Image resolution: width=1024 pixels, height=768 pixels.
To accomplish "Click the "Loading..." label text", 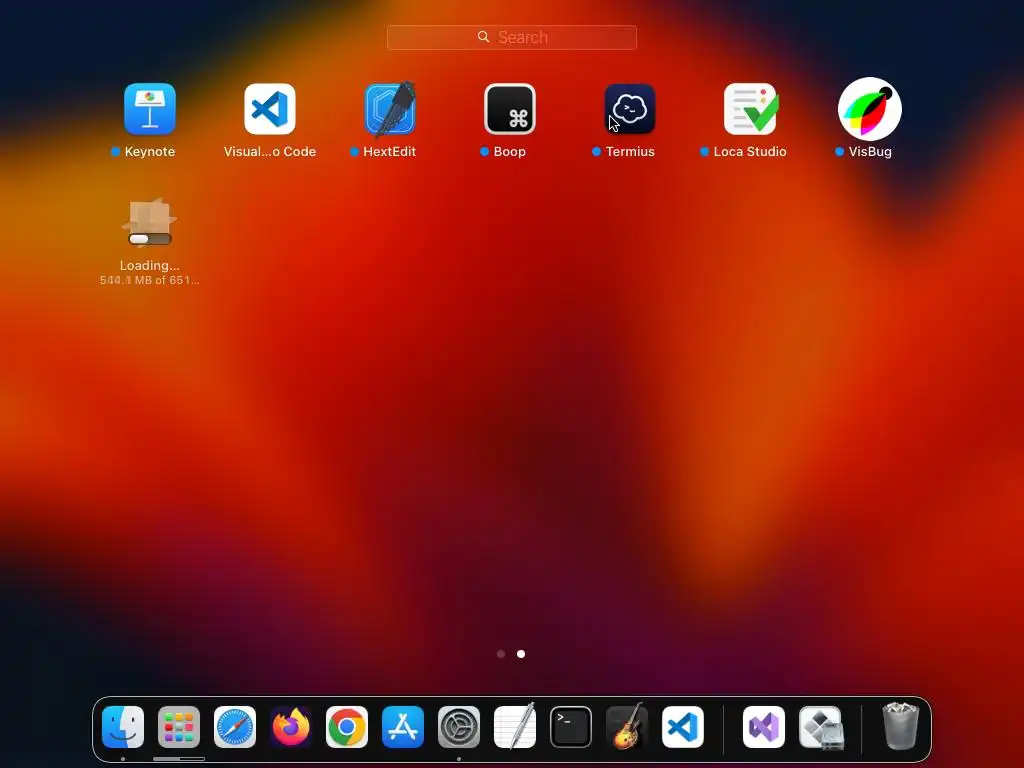I will point(150,266).
